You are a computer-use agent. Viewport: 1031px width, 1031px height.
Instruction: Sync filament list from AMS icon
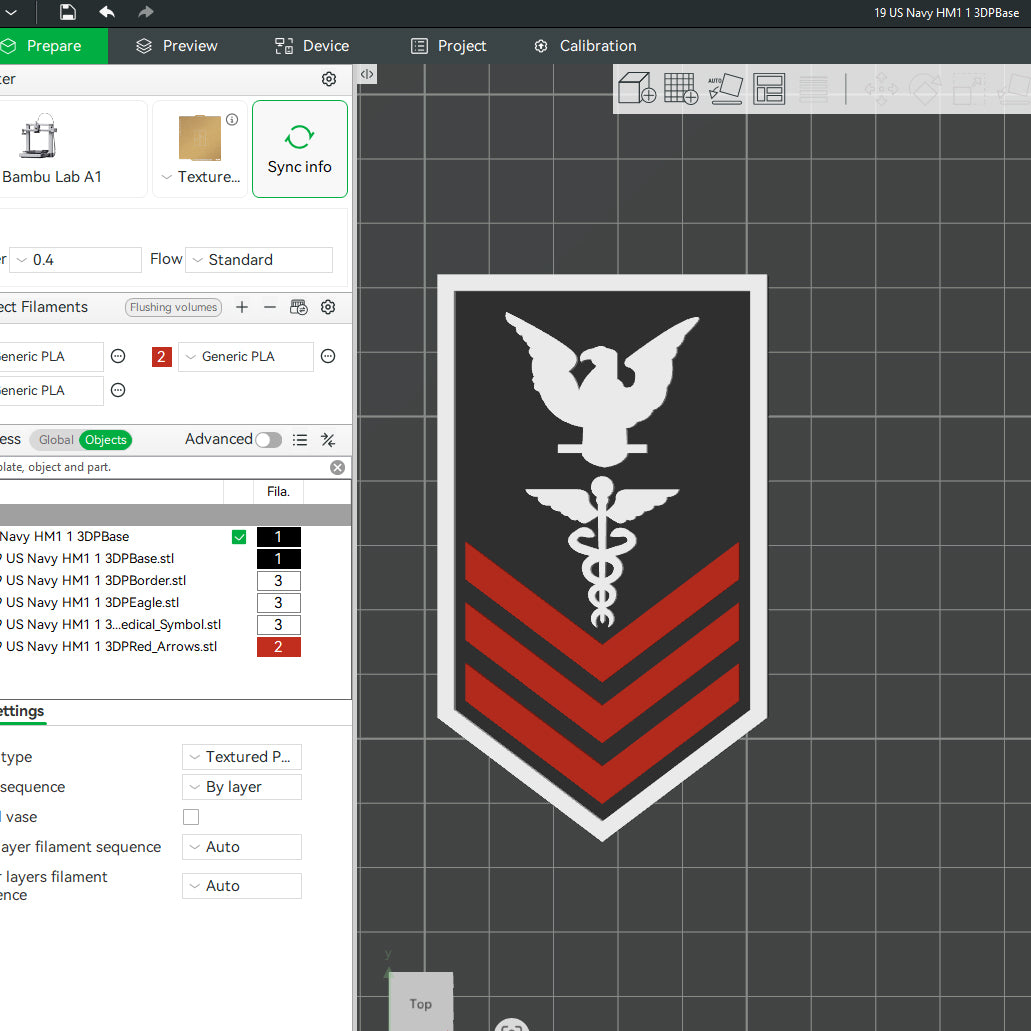pyautogui.click(x=299, y=307)
